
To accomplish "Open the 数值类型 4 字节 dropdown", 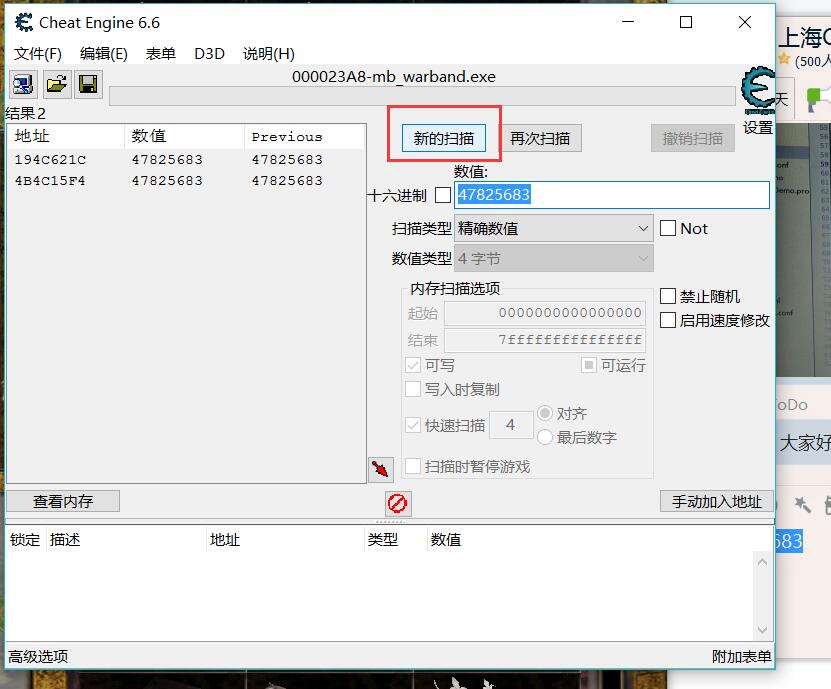I will point(553,258).
